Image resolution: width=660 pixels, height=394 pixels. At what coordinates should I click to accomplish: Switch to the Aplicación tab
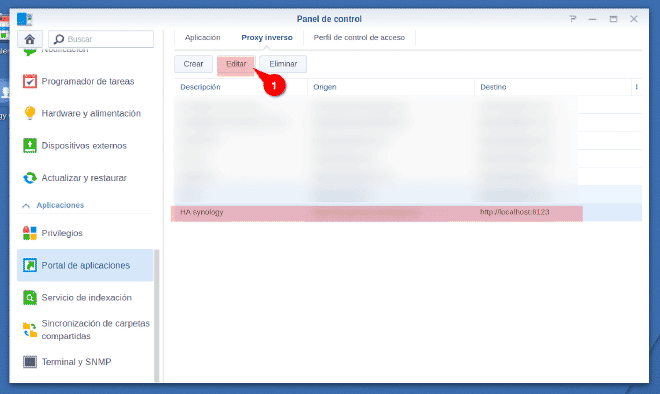[202, 37]
